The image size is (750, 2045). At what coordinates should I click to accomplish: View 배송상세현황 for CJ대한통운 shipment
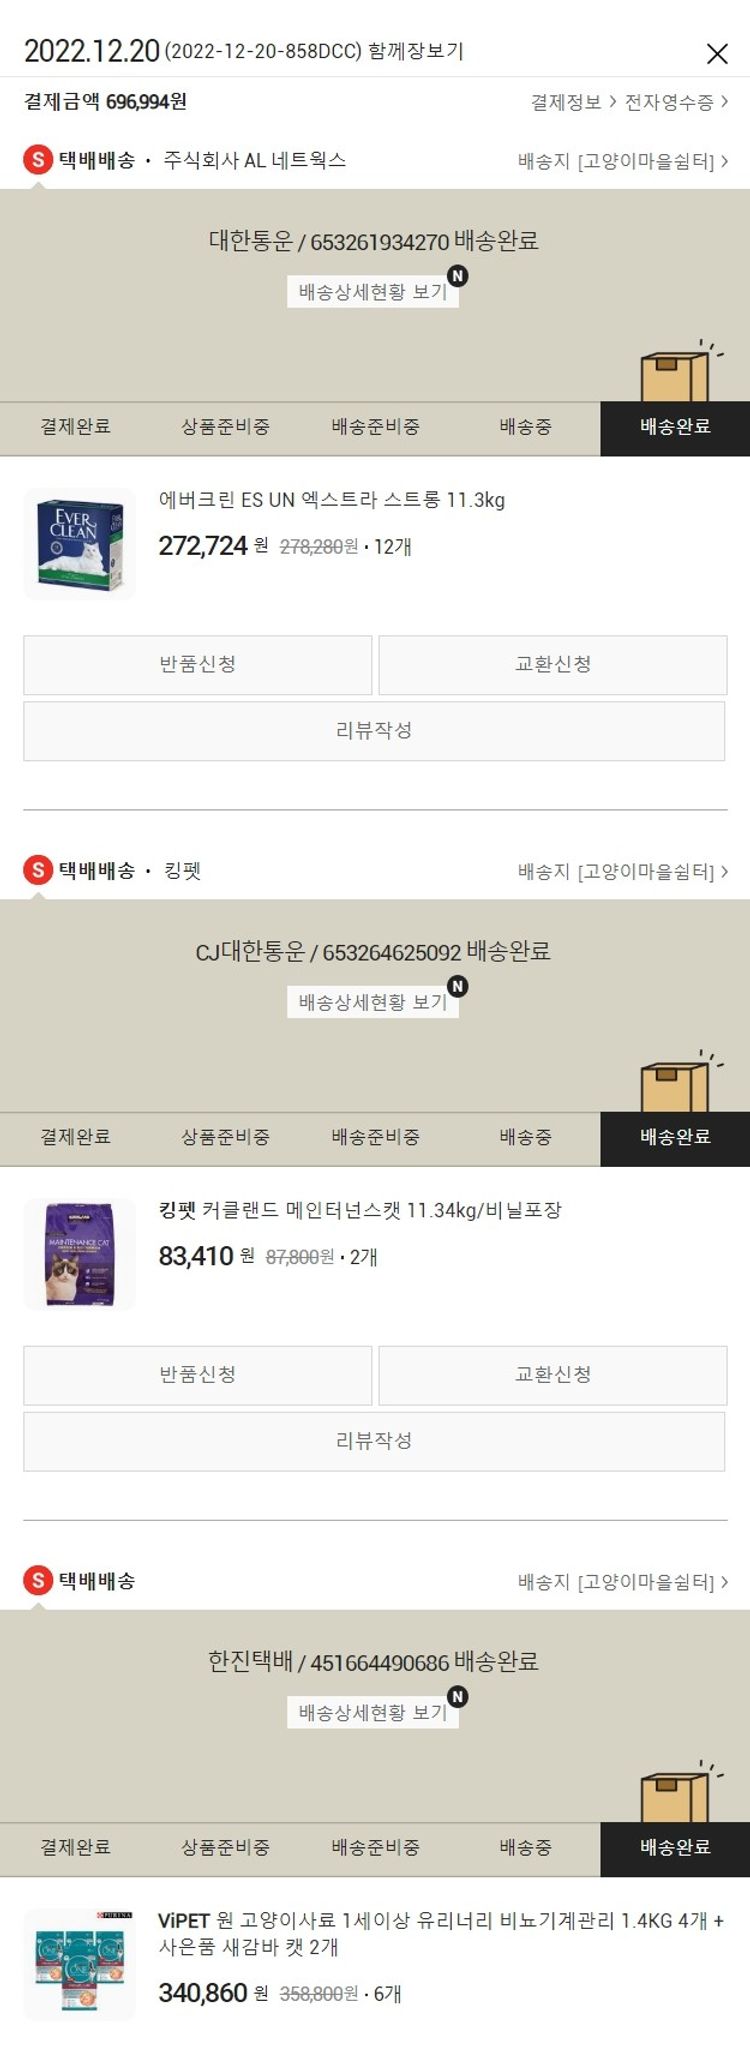373,1001
